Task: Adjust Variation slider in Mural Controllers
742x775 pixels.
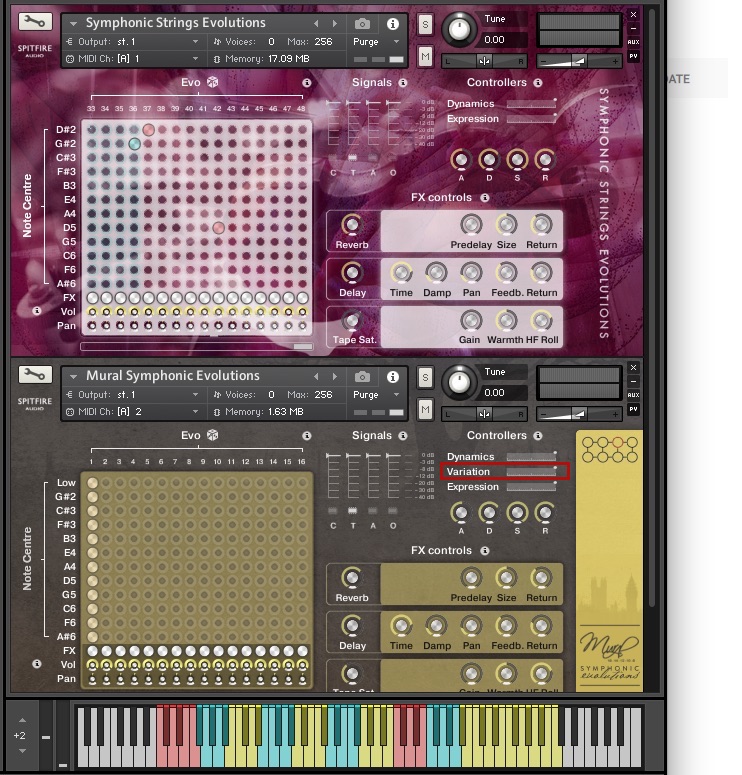Action: coord(531,472)
